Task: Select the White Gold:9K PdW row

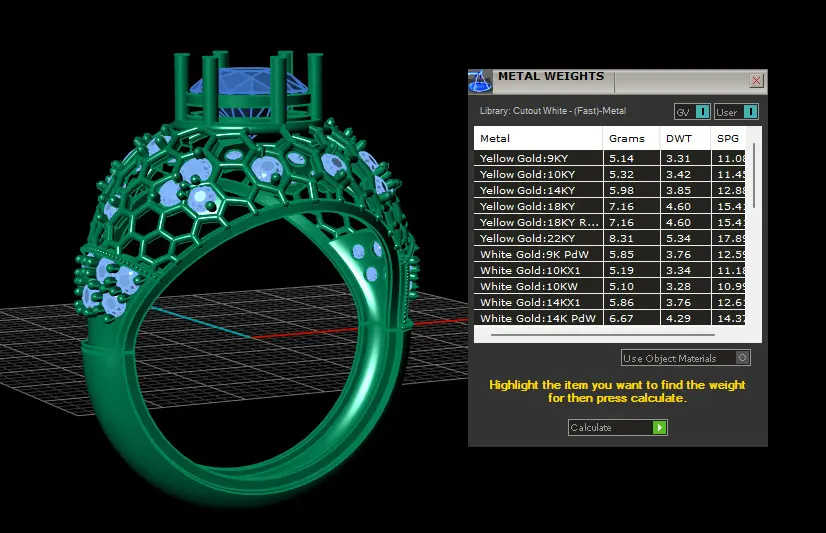Action: point(609,254)
